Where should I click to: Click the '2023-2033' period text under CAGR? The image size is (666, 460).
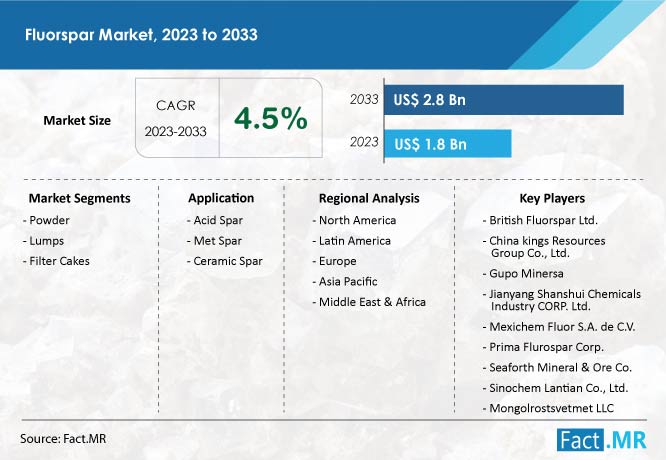pyautogui.click(x=175, y=132)
